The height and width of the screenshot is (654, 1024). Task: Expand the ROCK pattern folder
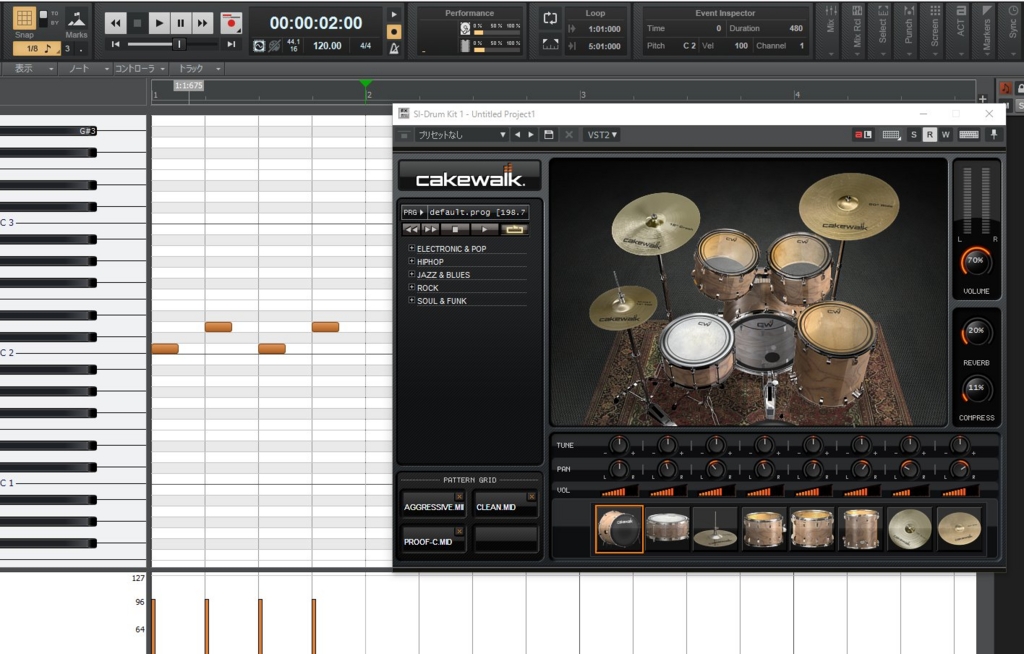click(411, 287)
